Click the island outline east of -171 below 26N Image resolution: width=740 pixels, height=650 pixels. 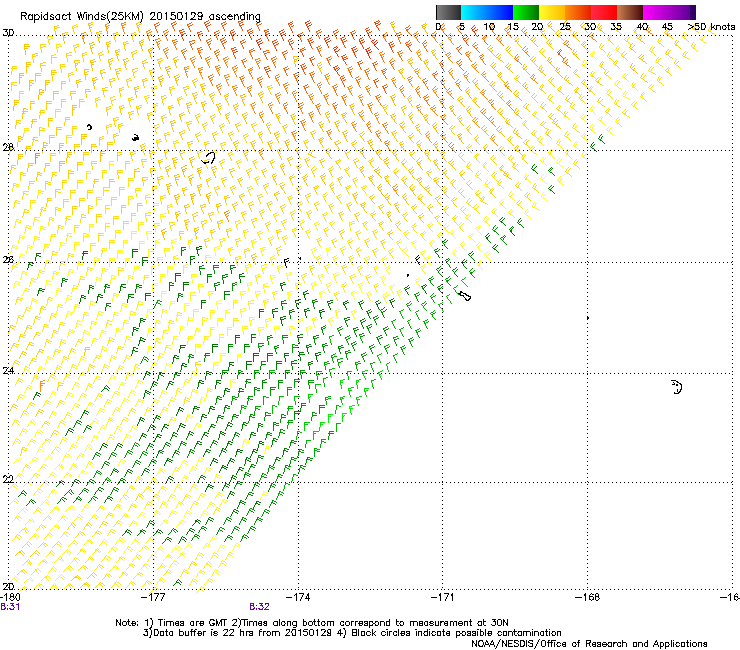click(465, 296)
